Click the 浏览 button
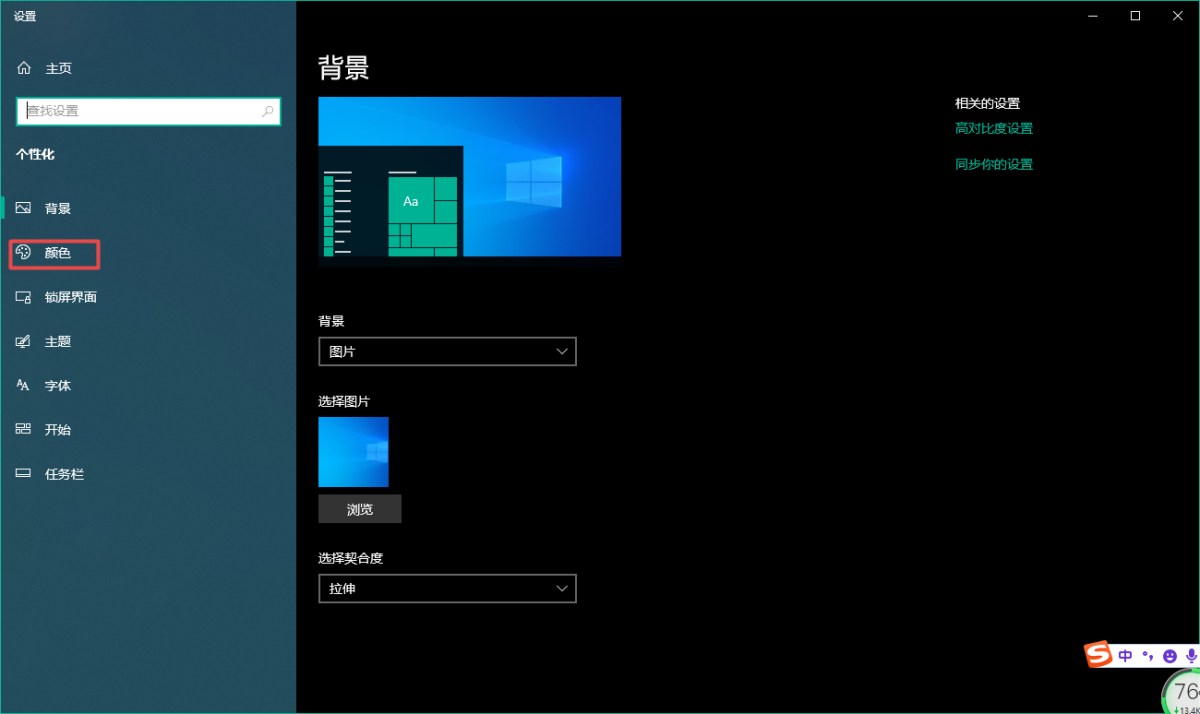Screen dimensions: 1200x714 [360, 509]
